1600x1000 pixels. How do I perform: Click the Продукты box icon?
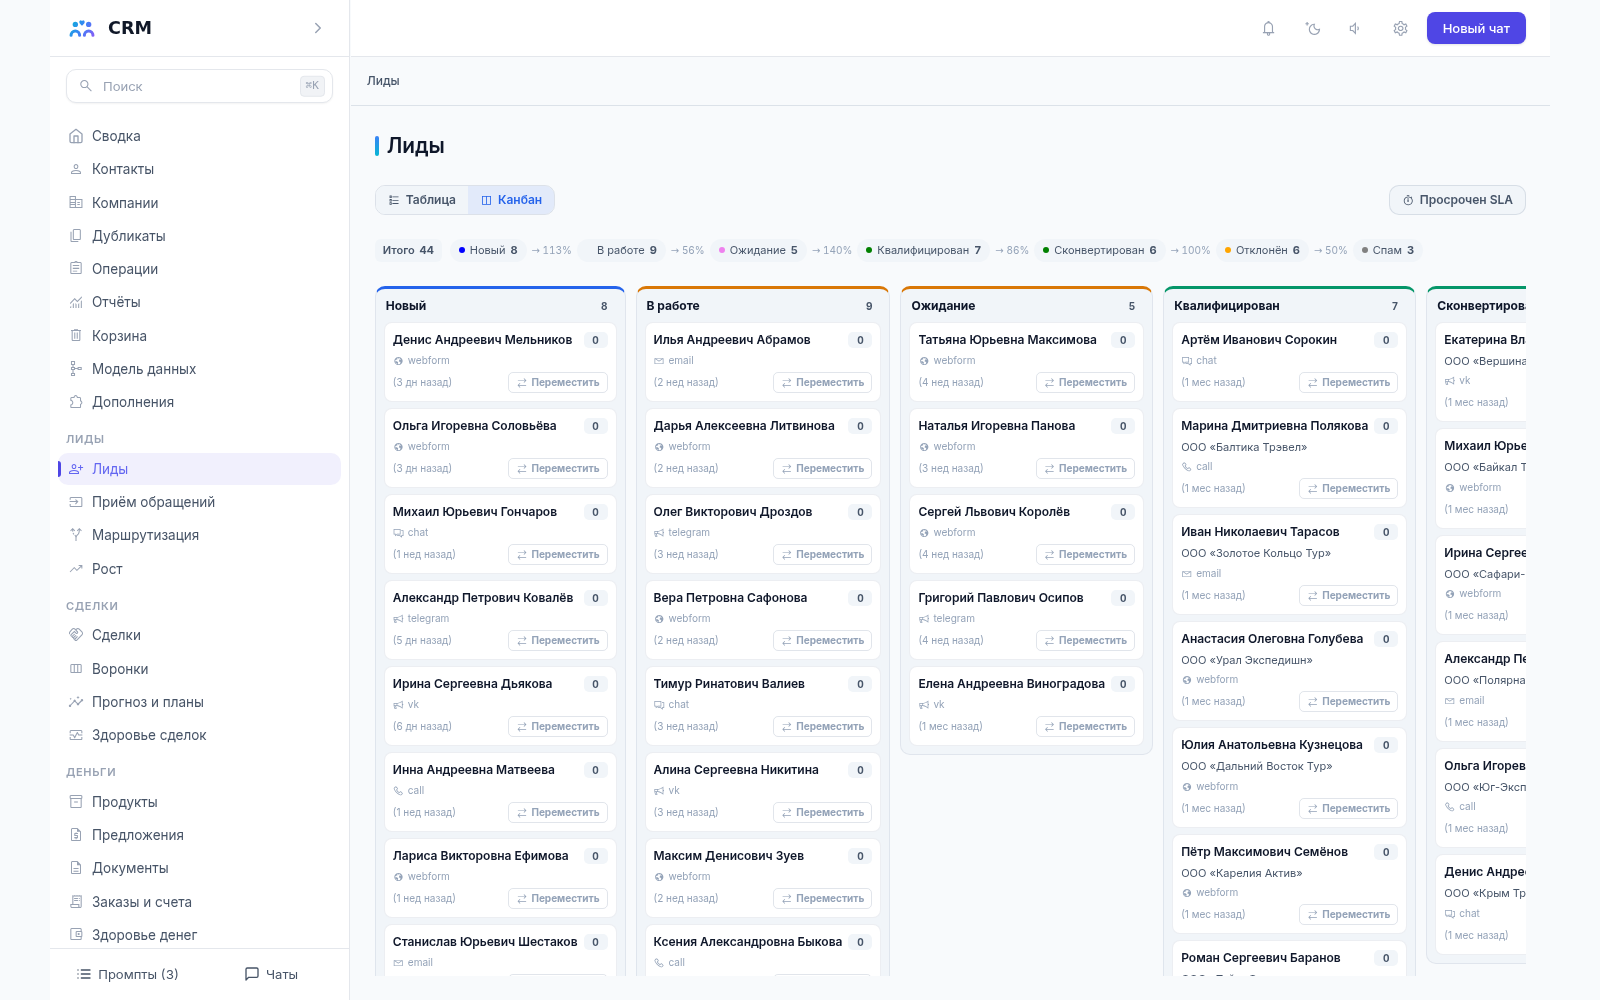76,802
